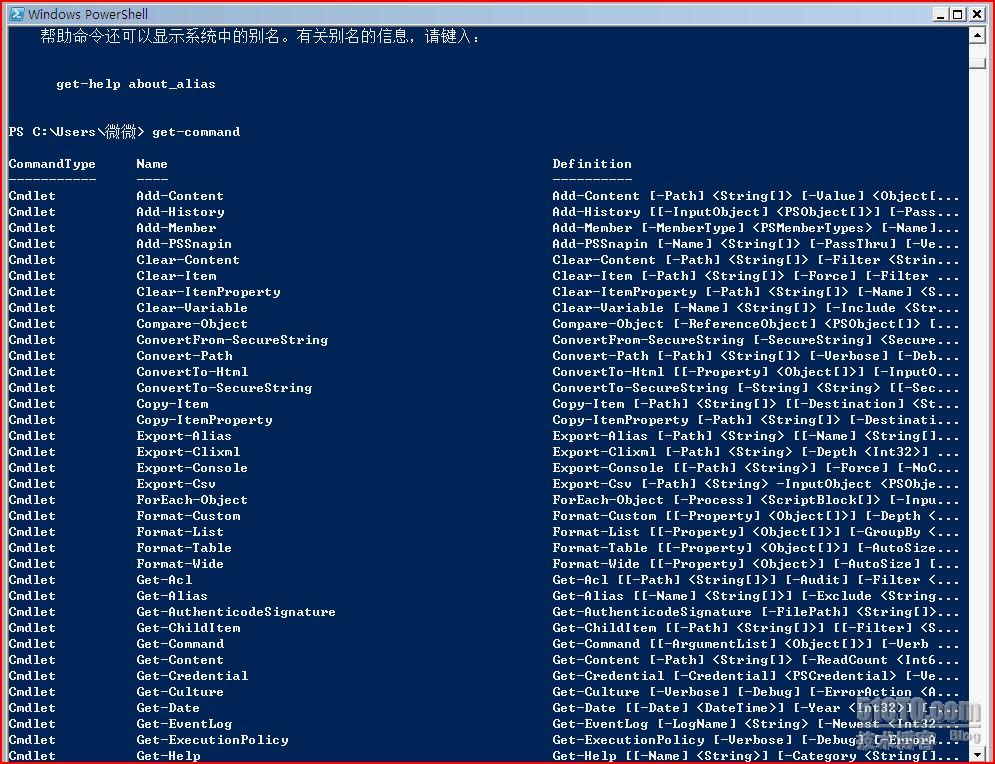Click Get-Culture in the Name column
The width and height of the screenshot is (995, 764).
[180, 692]
